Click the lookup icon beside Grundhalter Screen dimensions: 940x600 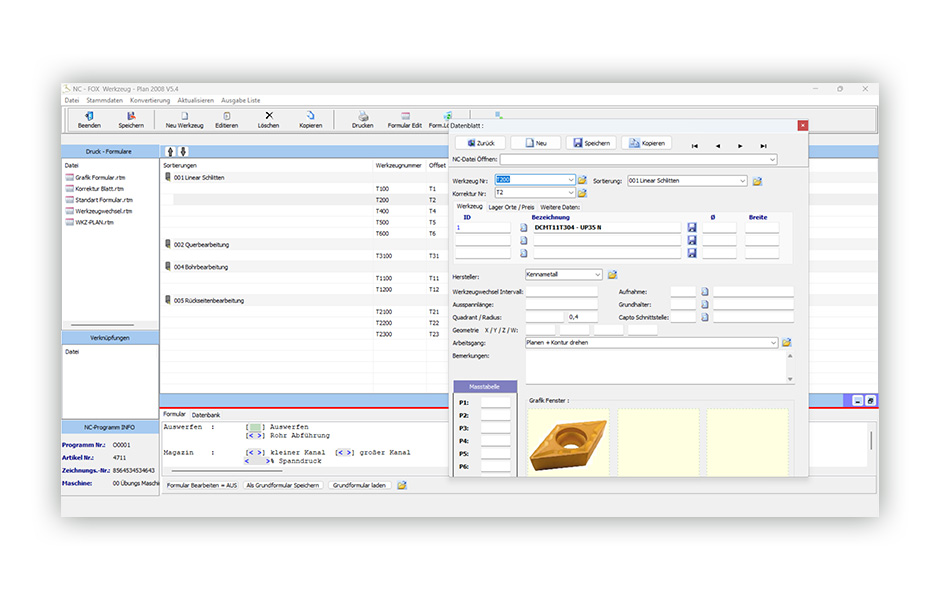pos(705,304)
